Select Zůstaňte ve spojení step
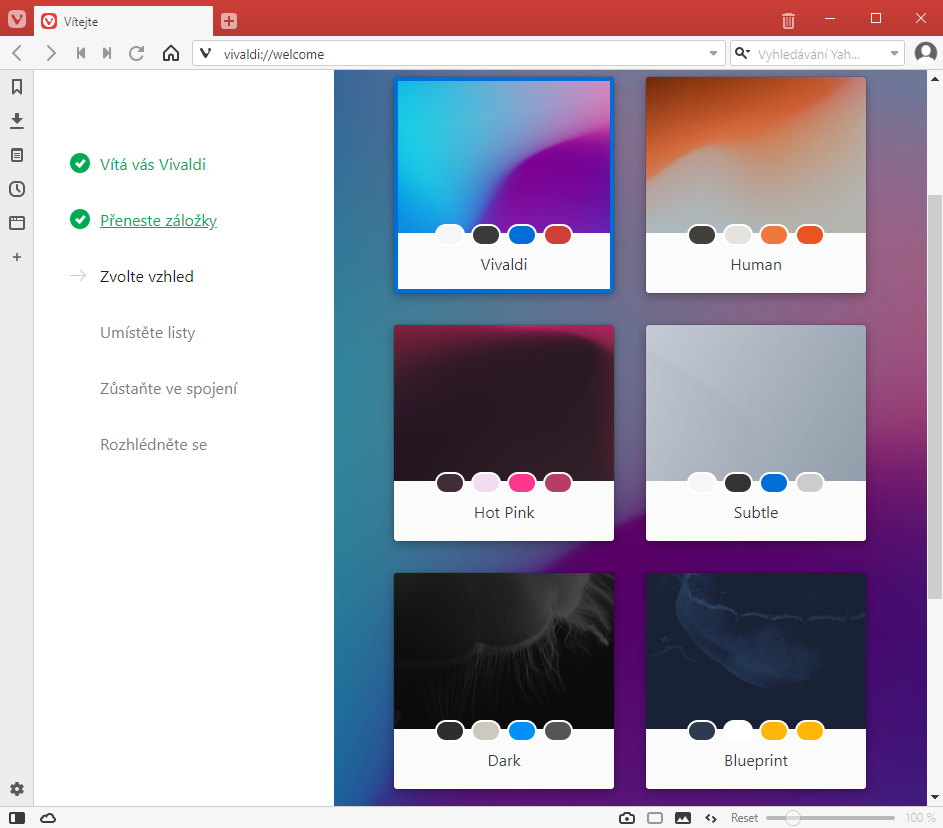 [168, 388]
